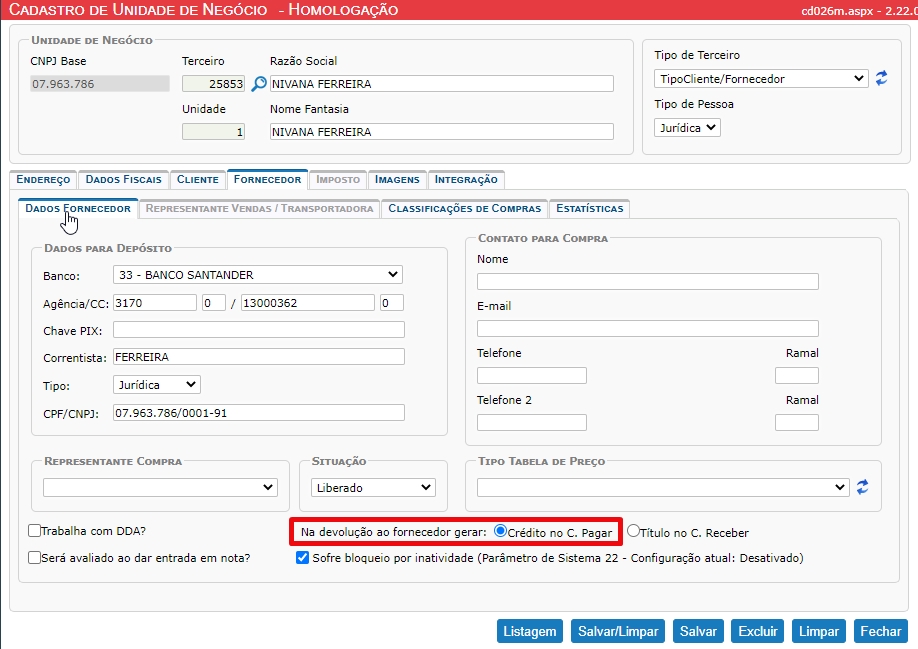918x649 pixels.
Task: Expand the Representante Compra dropdown
Action: coord(160,487)
